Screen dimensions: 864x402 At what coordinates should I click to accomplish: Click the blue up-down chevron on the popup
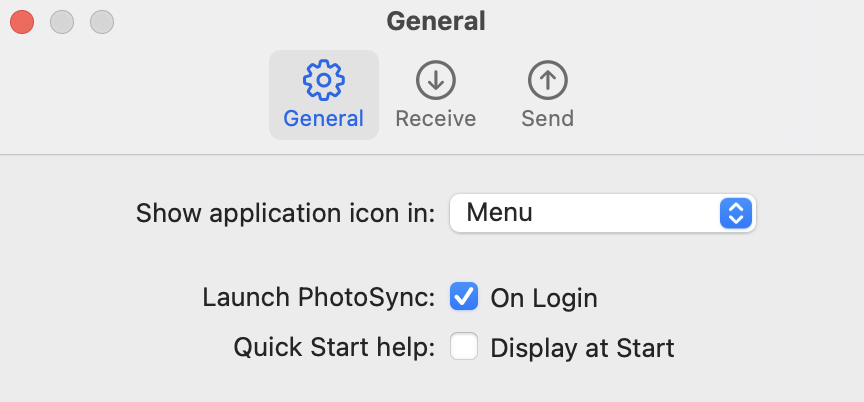(x=736, y=213)
